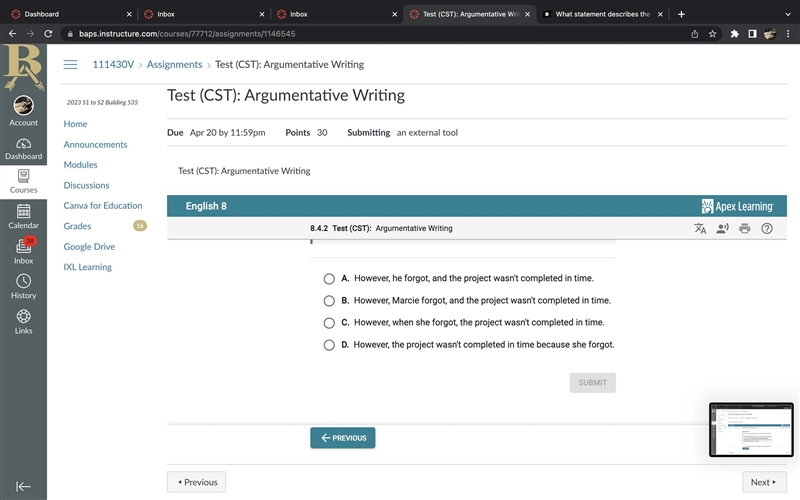Activate the text-to-speech reader icon
The image size is (800, 500).
(x=722, y=229)
